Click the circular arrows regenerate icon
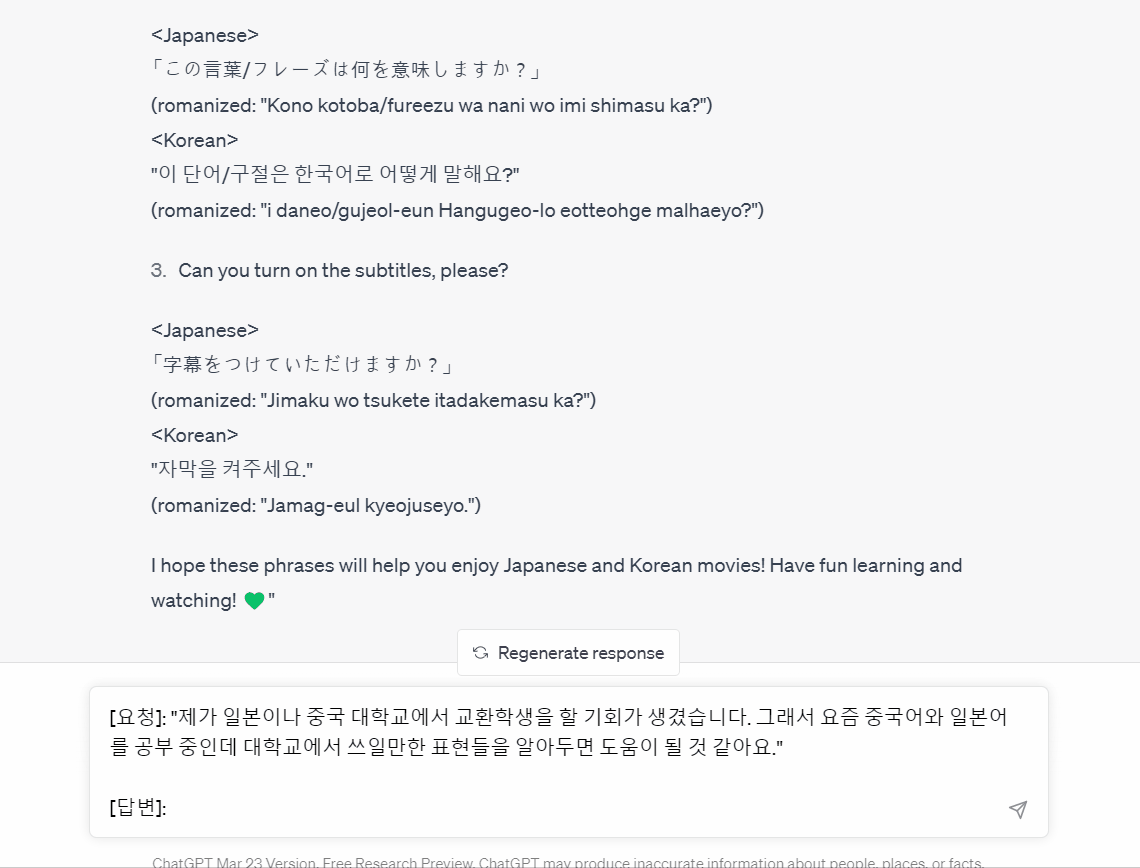Viewport: 1140px width, 868px height. pyautogui.click(x=481, y=653)
